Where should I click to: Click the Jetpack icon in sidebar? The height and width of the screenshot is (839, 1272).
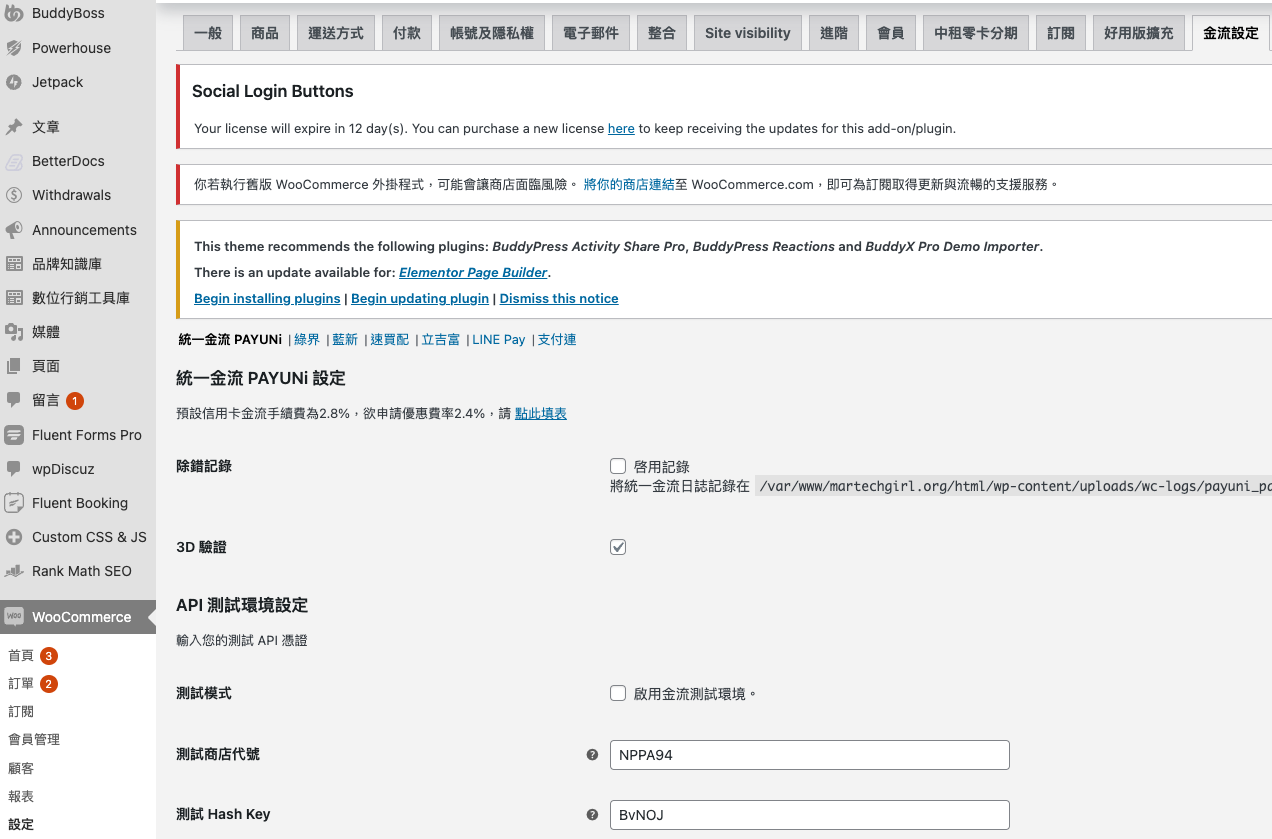tap(14, 82)
